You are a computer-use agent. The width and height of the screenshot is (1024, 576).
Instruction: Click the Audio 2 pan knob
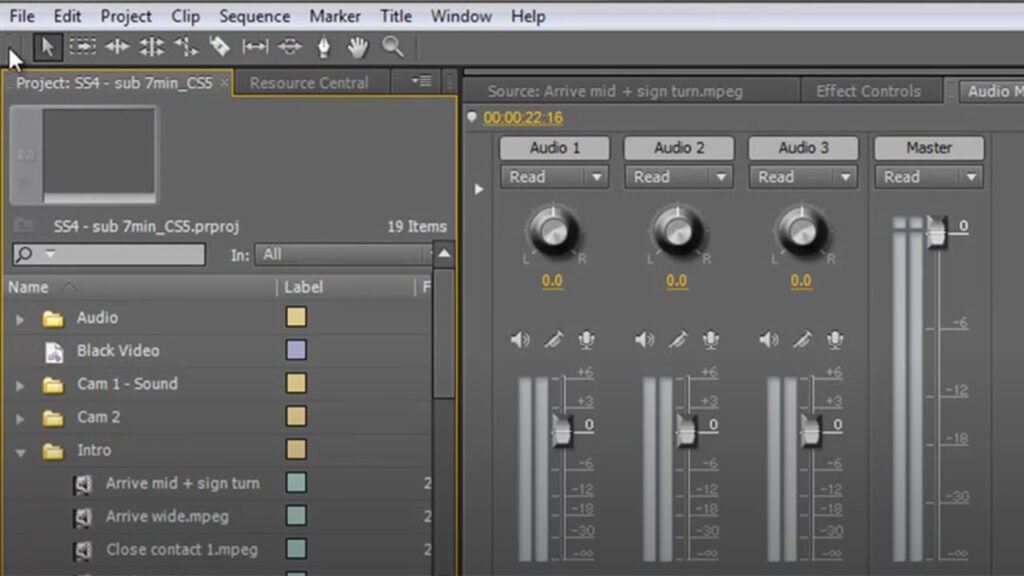[x=678, y=231]
